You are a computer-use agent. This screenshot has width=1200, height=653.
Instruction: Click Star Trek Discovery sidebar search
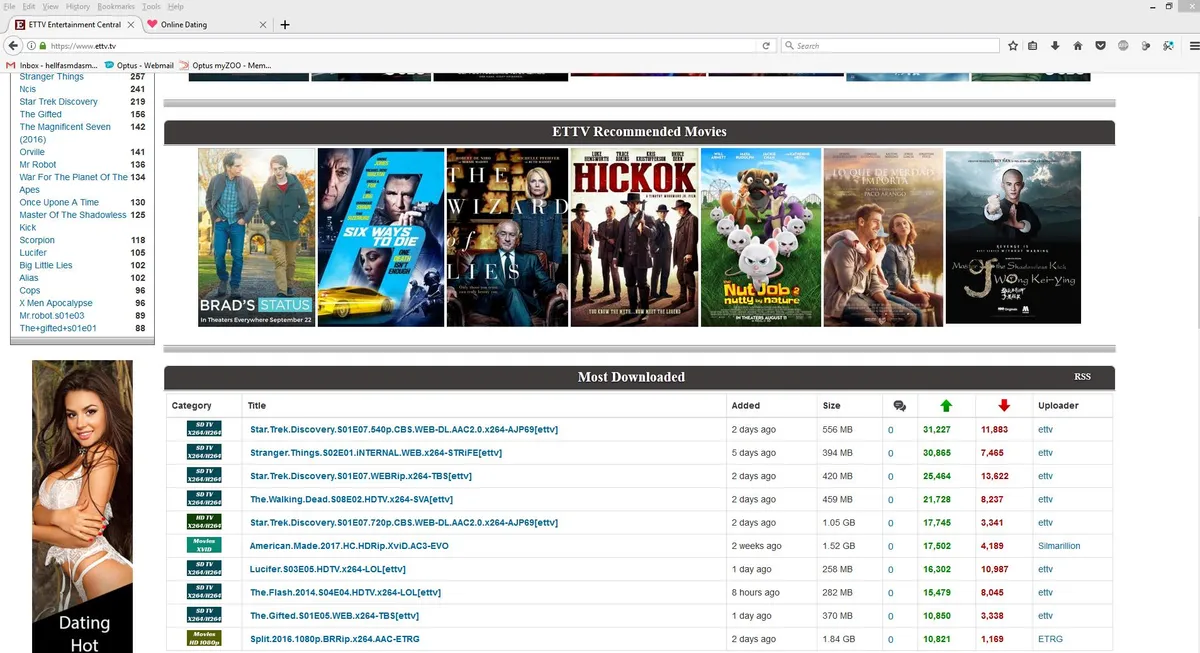click(x=59, y=102)
